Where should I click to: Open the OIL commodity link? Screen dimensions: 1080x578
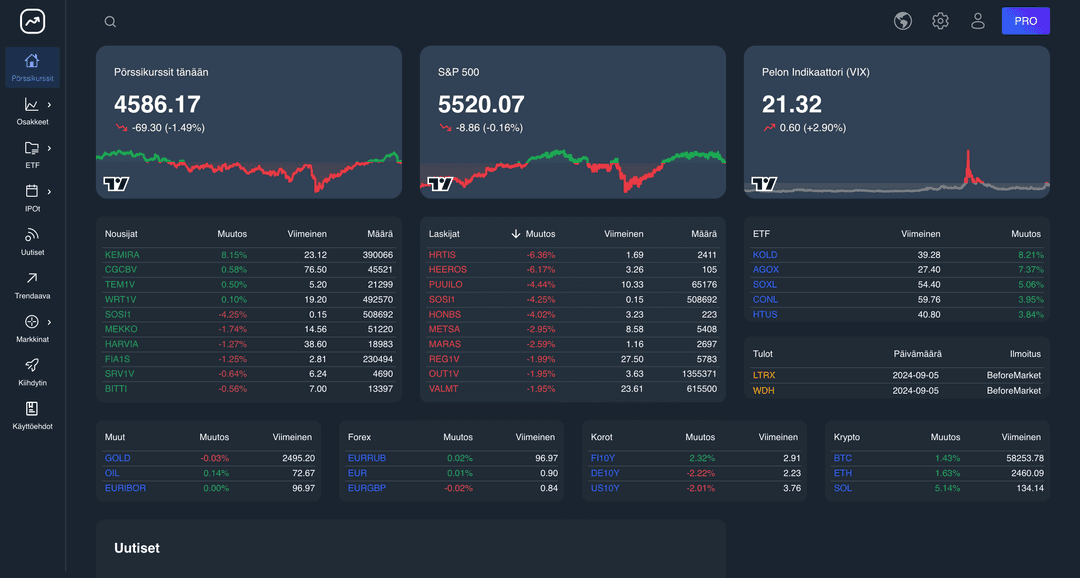tap(112, 473)
